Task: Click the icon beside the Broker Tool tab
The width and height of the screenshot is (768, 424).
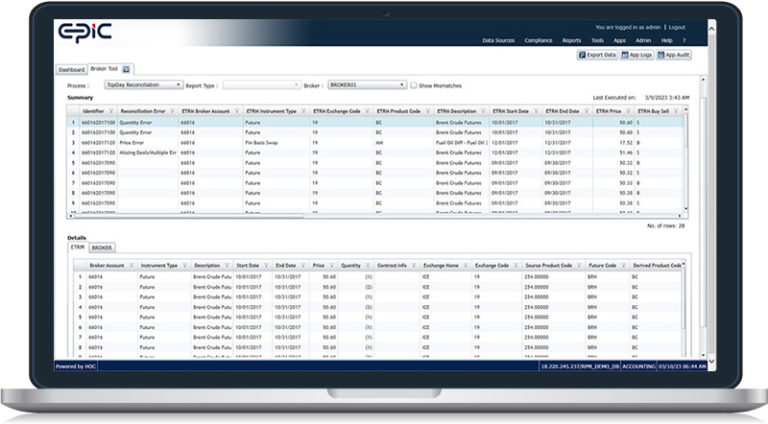Action: tap(126, 70)
